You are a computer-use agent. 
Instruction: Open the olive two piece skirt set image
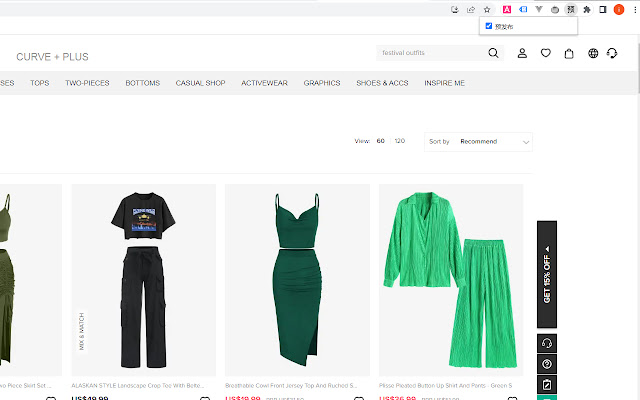point(31,280)
